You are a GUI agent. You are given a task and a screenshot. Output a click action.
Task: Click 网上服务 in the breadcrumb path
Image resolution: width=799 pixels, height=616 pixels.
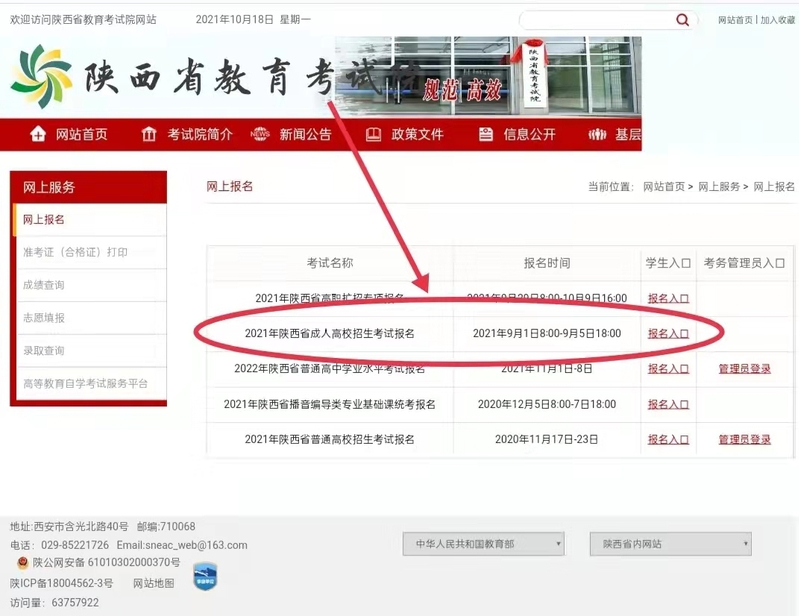pos(718,187)
